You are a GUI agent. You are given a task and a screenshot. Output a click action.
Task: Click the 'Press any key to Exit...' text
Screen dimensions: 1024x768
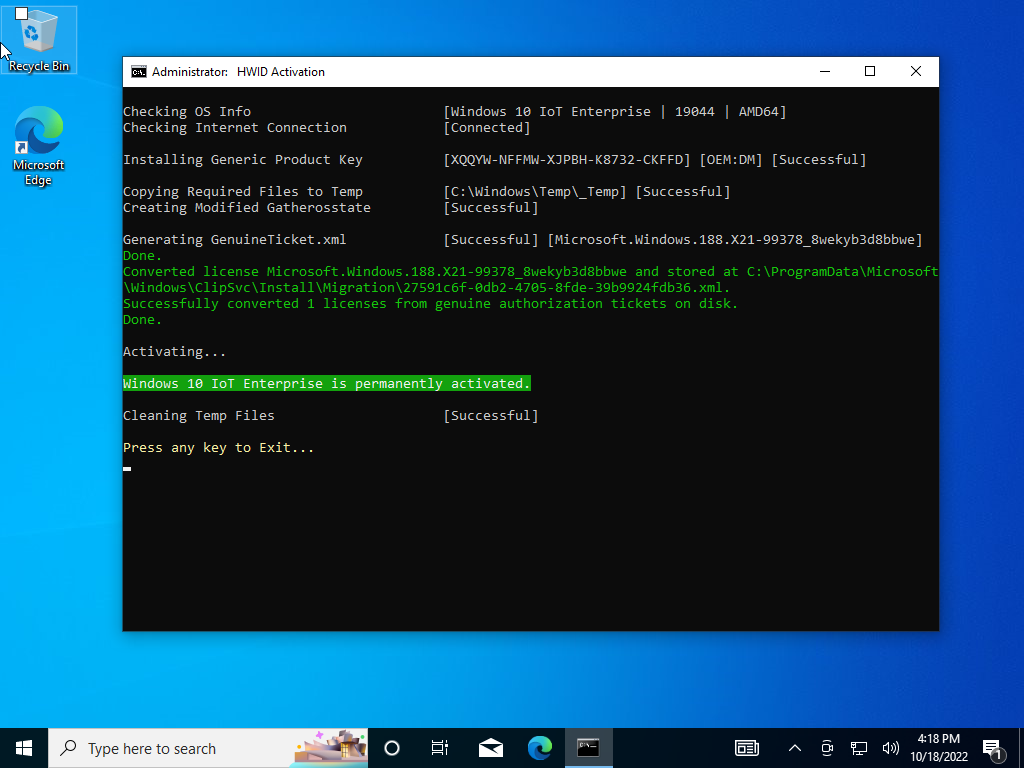pos(218,447)
